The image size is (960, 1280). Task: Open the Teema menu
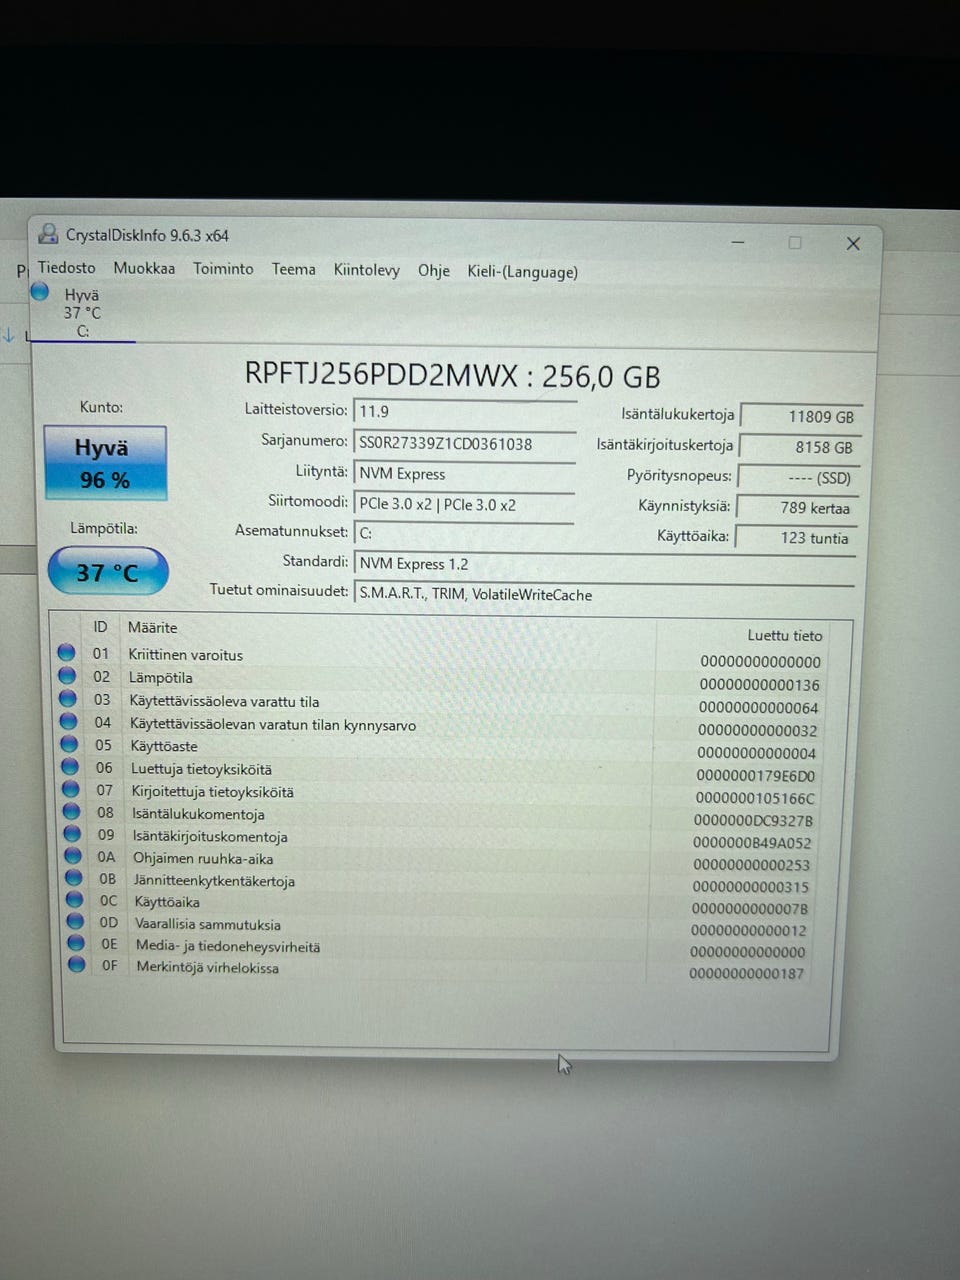[293, 269]
